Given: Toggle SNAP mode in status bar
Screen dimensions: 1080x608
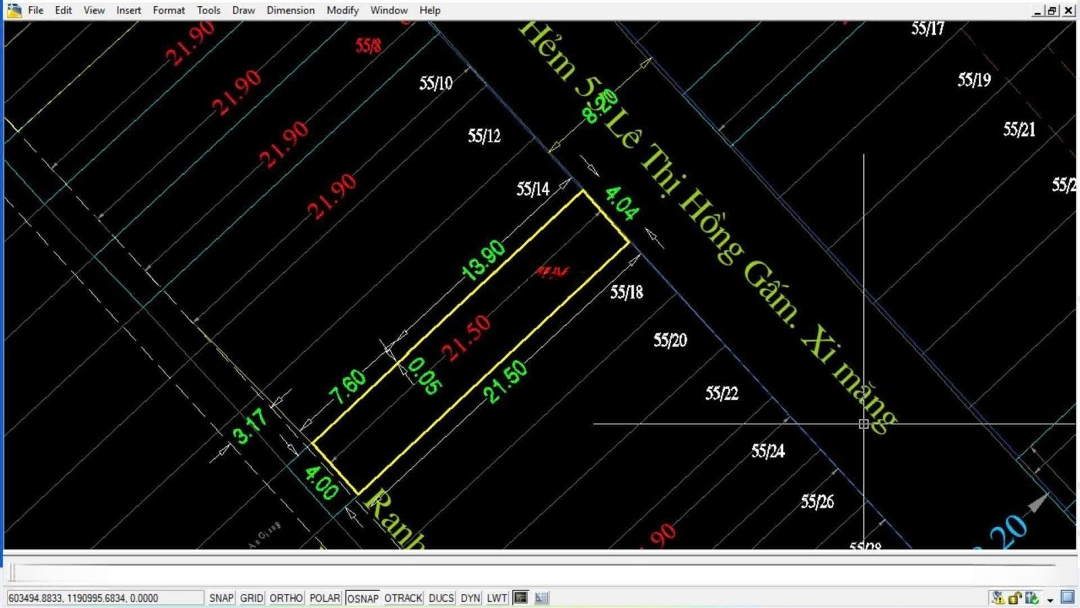Looking at the screenshot, I should pos(221,598).
